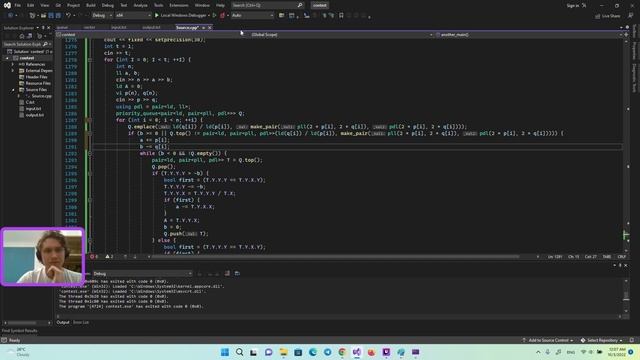The image size is (640, 360).
Task: Toggle word wrap icon in Output panel
Action: click(237, 273)
